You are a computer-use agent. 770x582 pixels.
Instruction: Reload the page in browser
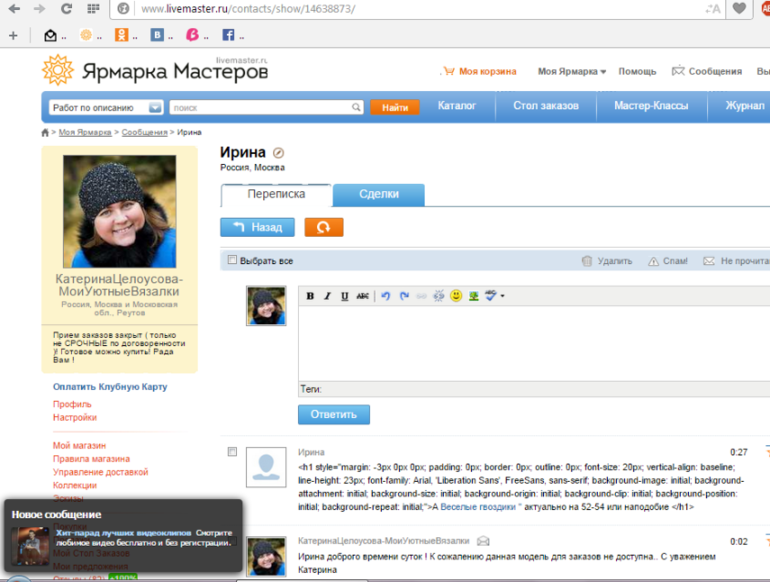(x=66, y=9)
